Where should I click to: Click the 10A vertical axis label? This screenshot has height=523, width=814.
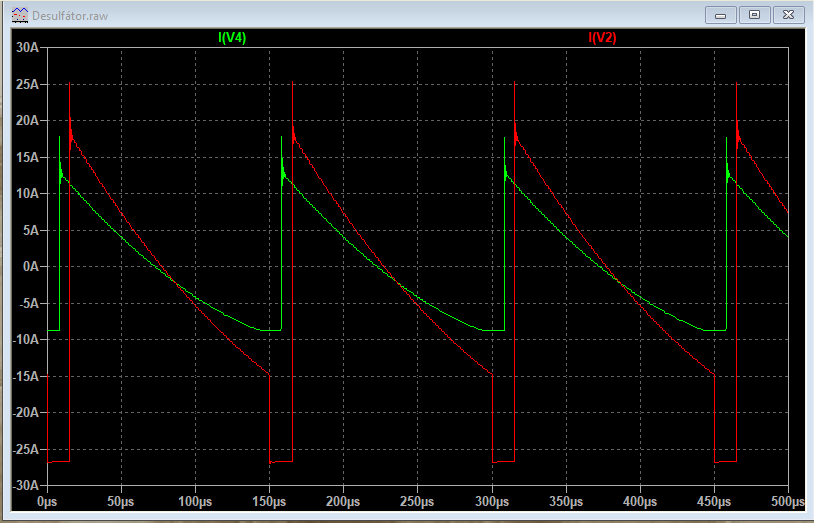28,194
